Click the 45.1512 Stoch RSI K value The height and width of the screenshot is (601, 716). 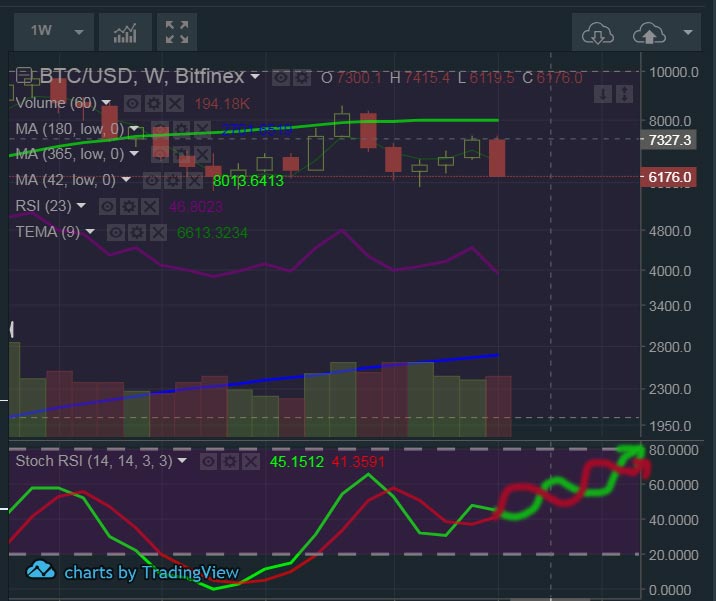coord(297,462)
